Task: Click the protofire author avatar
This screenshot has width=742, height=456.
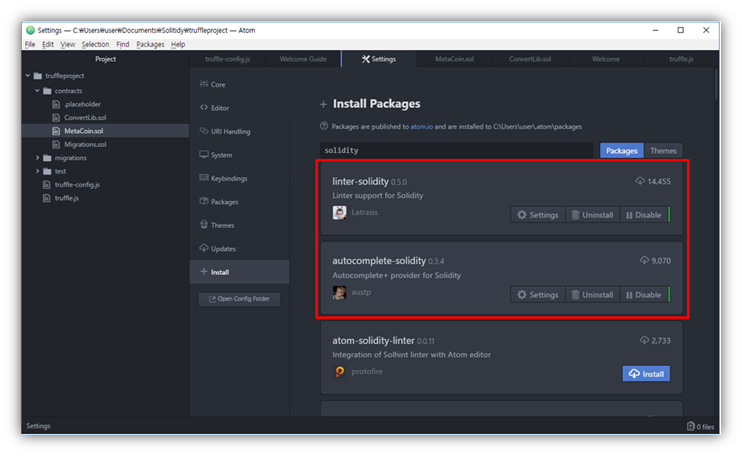Action: [x=339, y=372]
